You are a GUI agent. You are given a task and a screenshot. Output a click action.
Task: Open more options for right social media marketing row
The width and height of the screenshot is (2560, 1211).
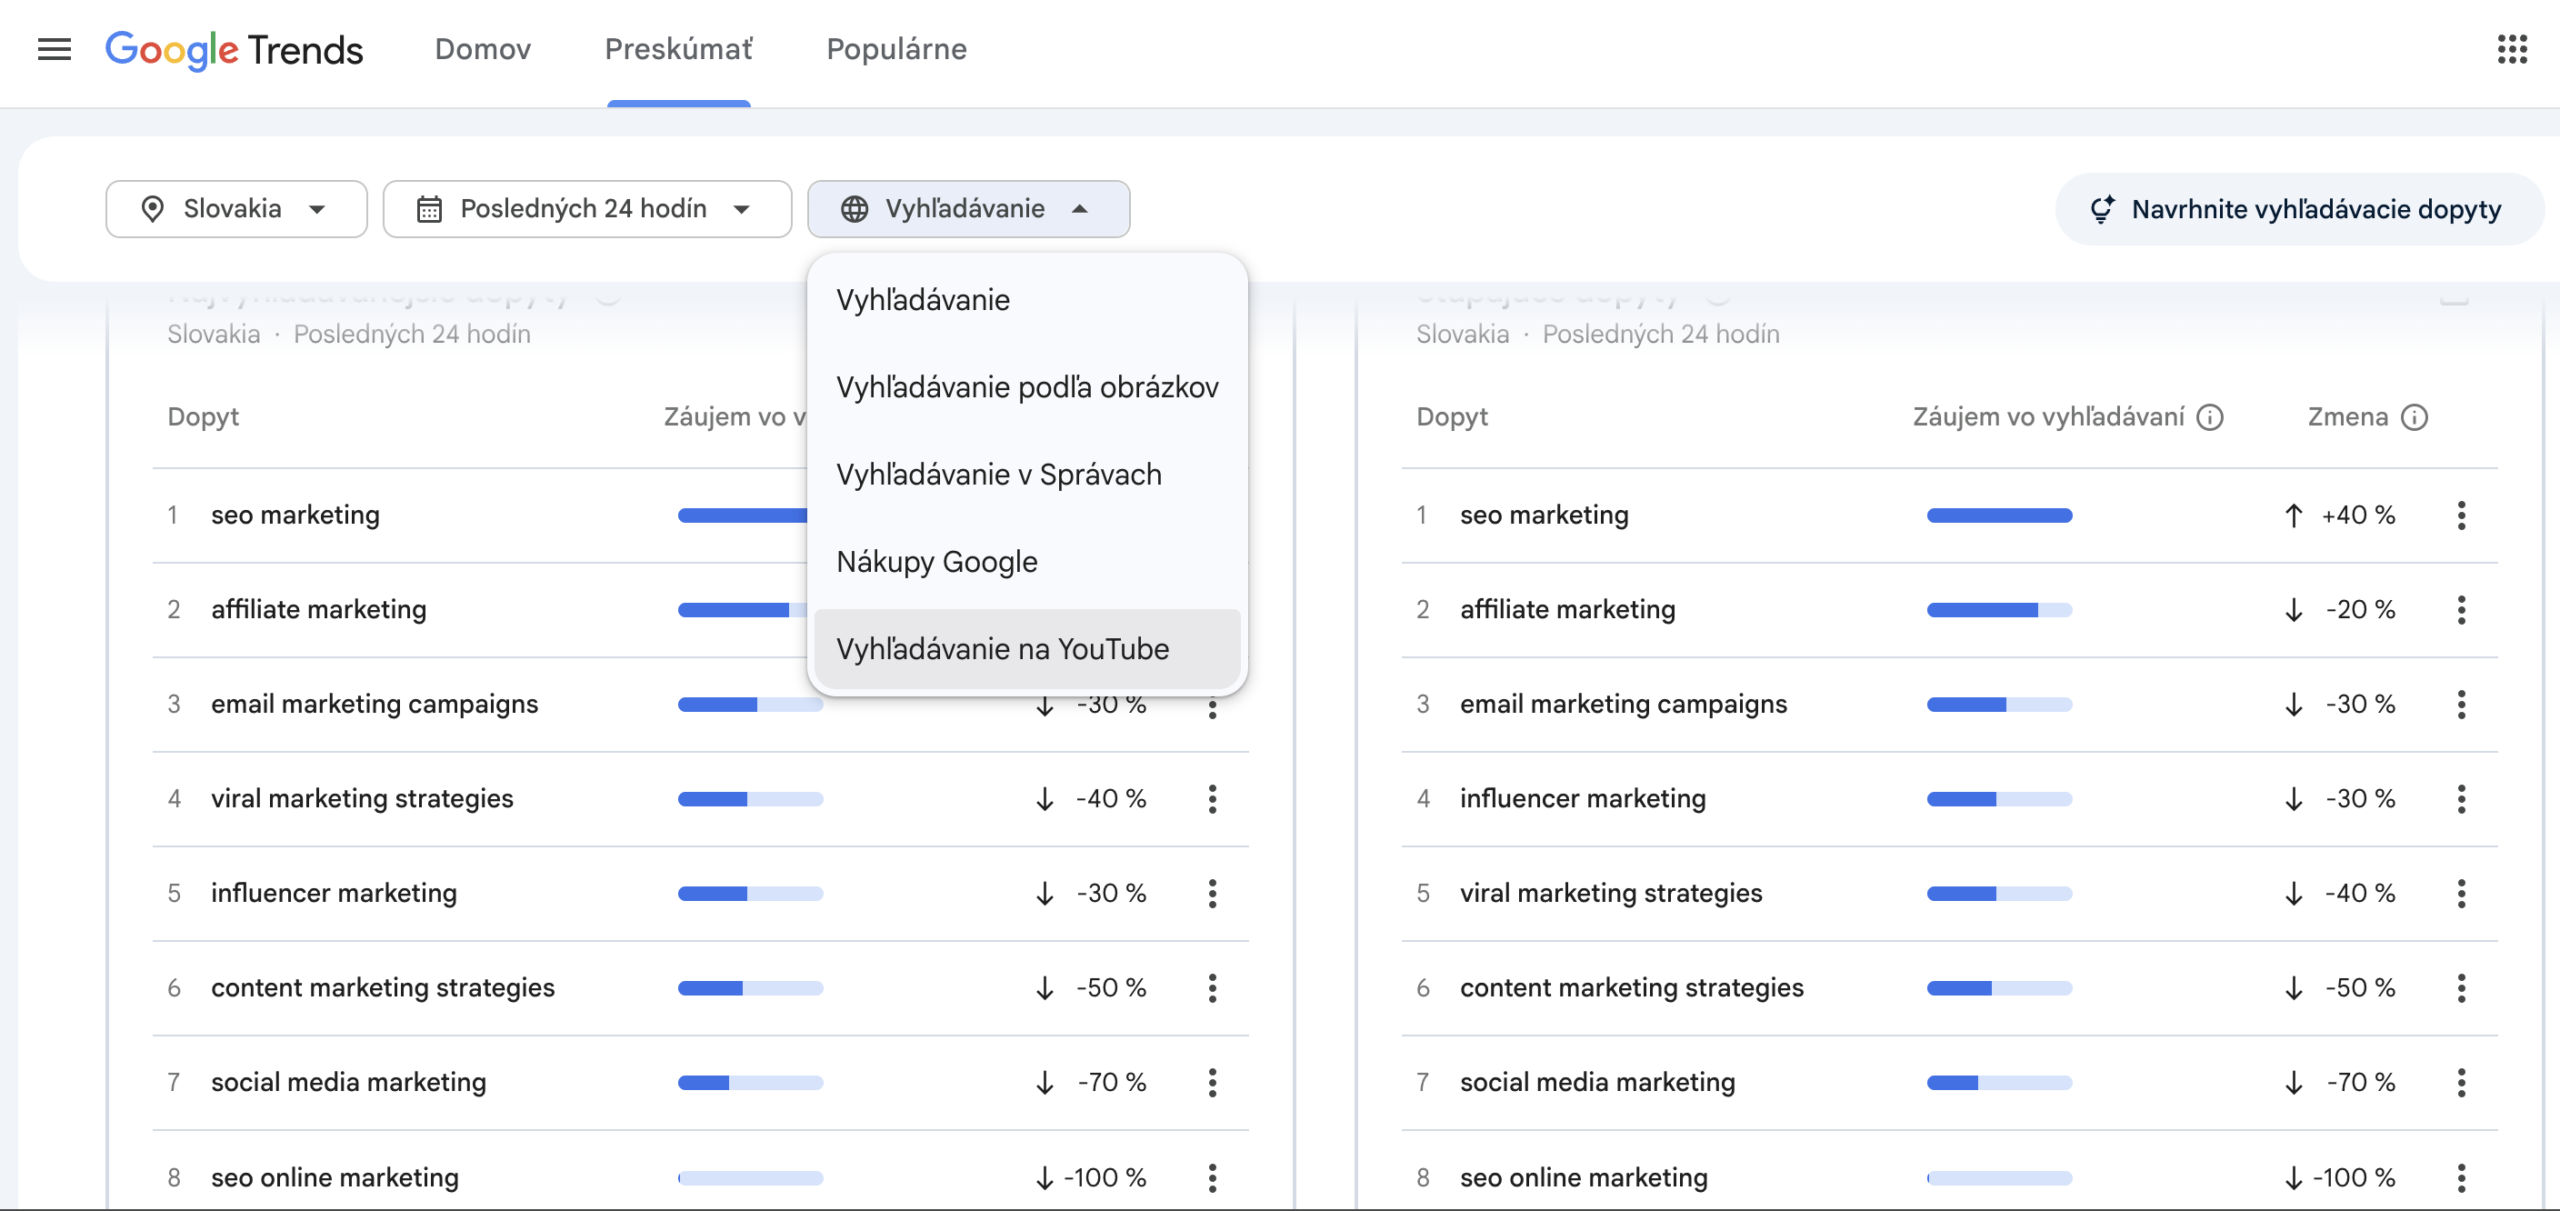click(x=2461, y=1082)
